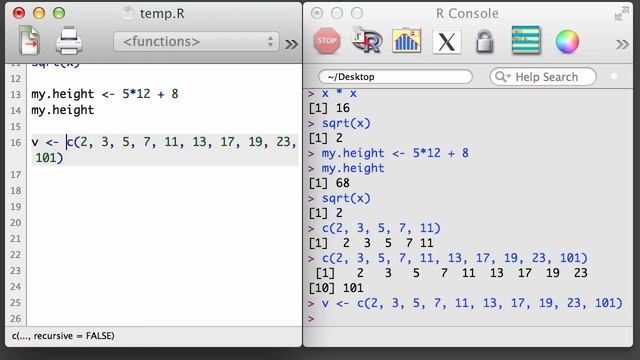
Task: Click the printer icon in temp.R toolbar
Action: [69, 41]
